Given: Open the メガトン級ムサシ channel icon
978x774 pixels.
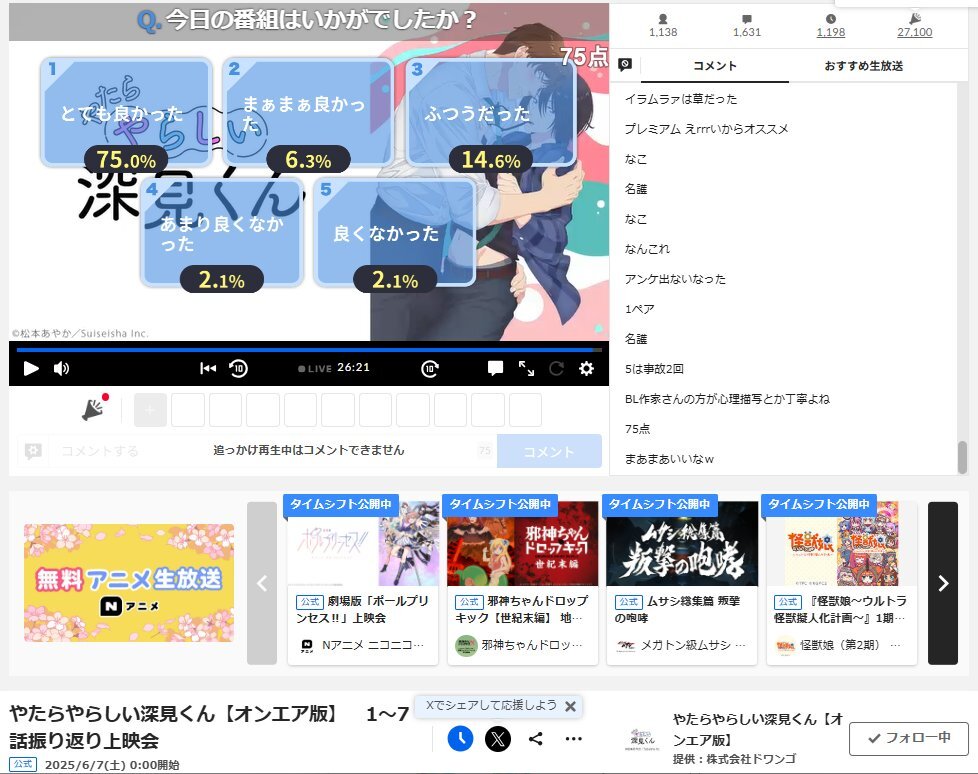Looking at the screenshot, I should point(626,646).
